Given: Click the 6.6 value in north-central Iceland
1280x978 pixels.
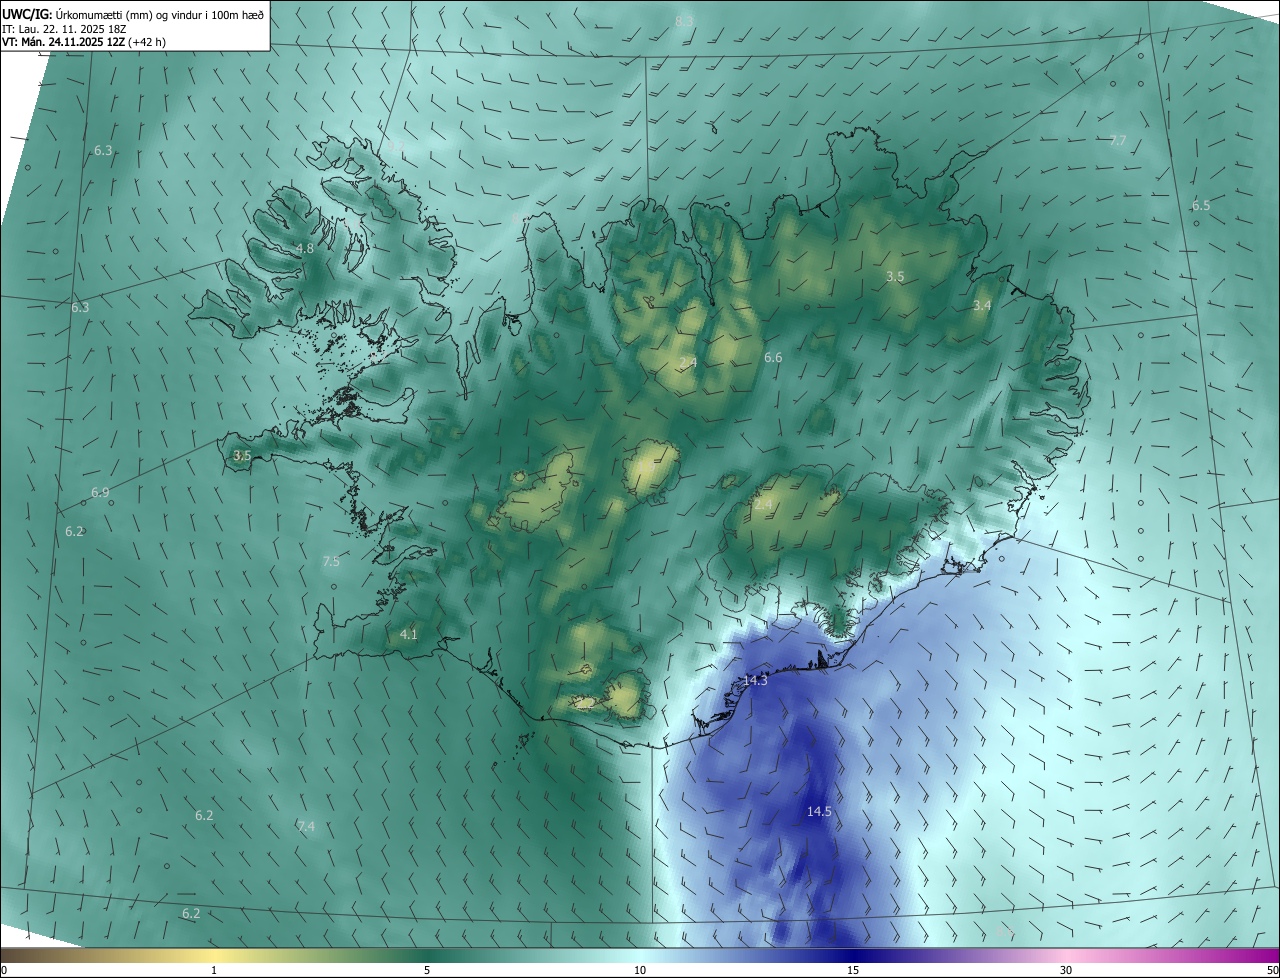Looking at the screenshot, I should (x=773, y=358).
